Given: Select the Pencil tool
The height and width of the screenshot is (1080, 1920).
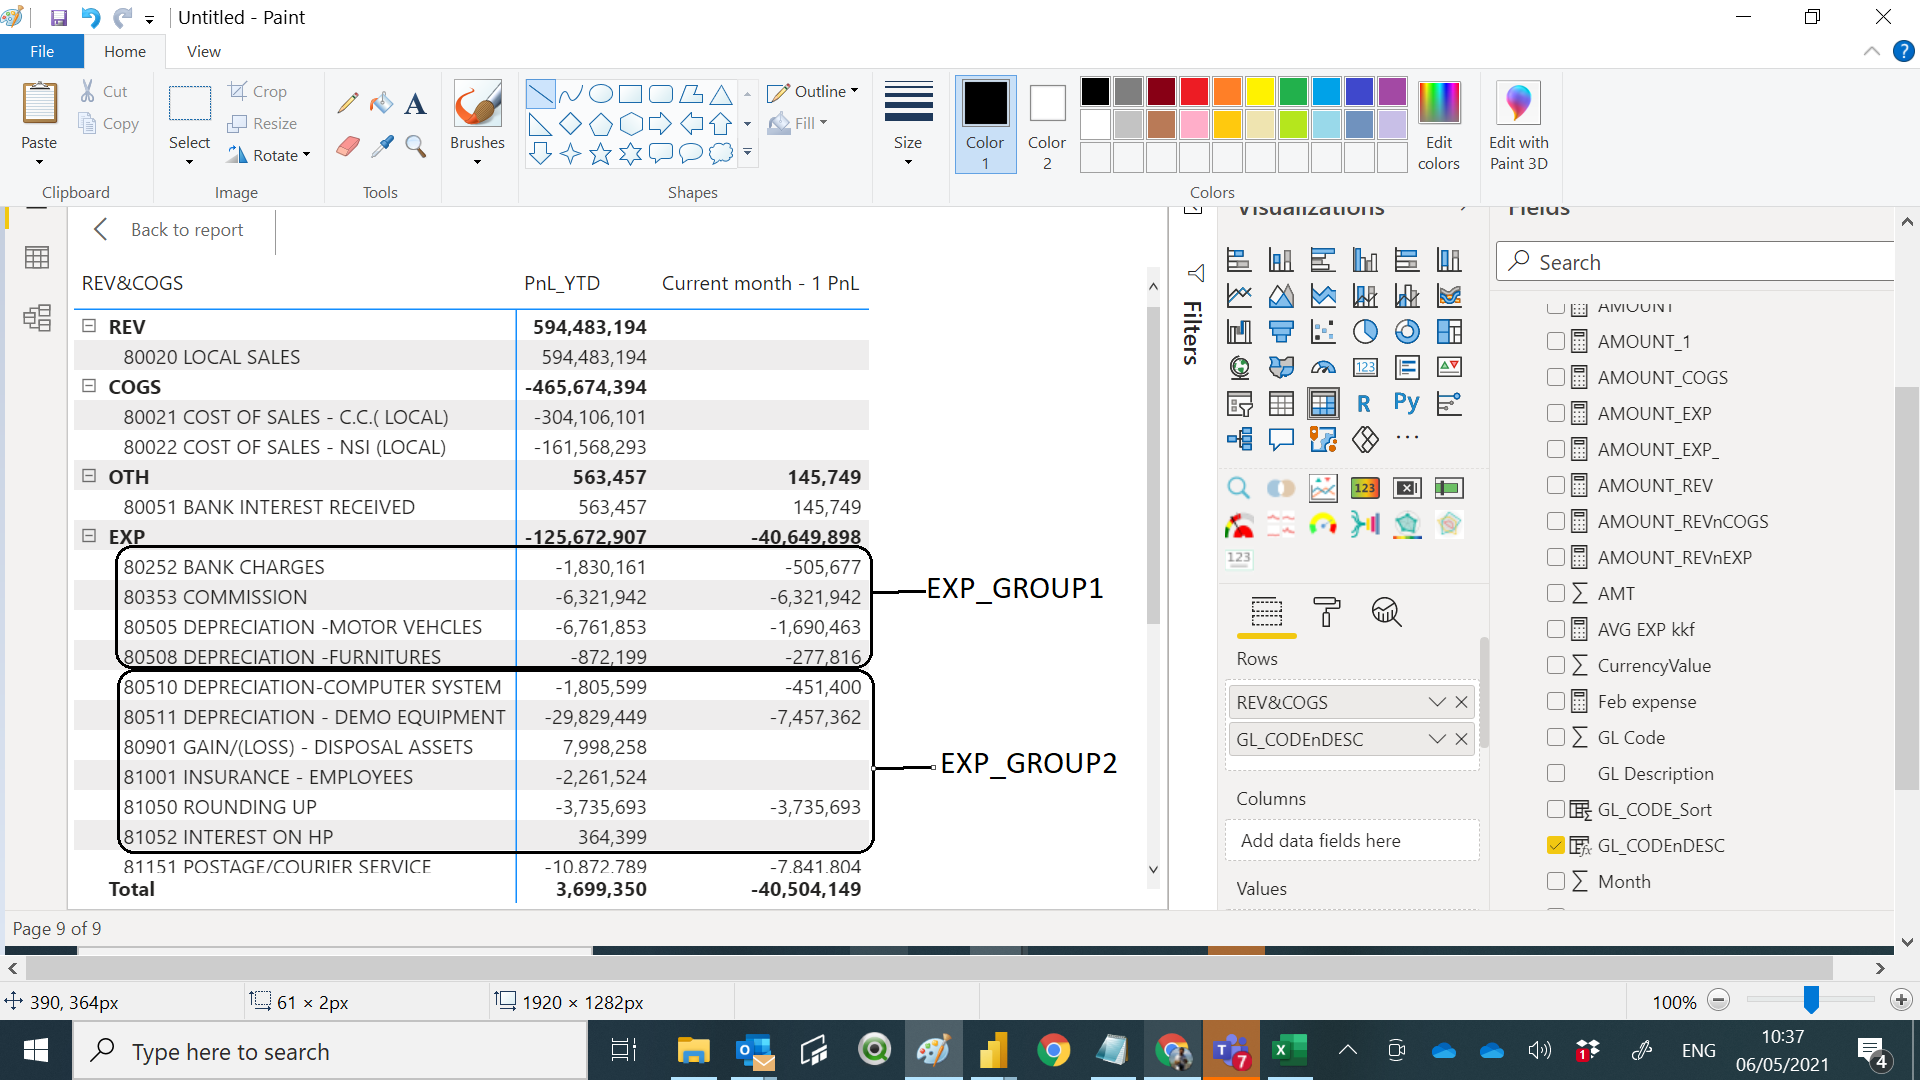Looking at the screenshot, I should pos(347,102).
